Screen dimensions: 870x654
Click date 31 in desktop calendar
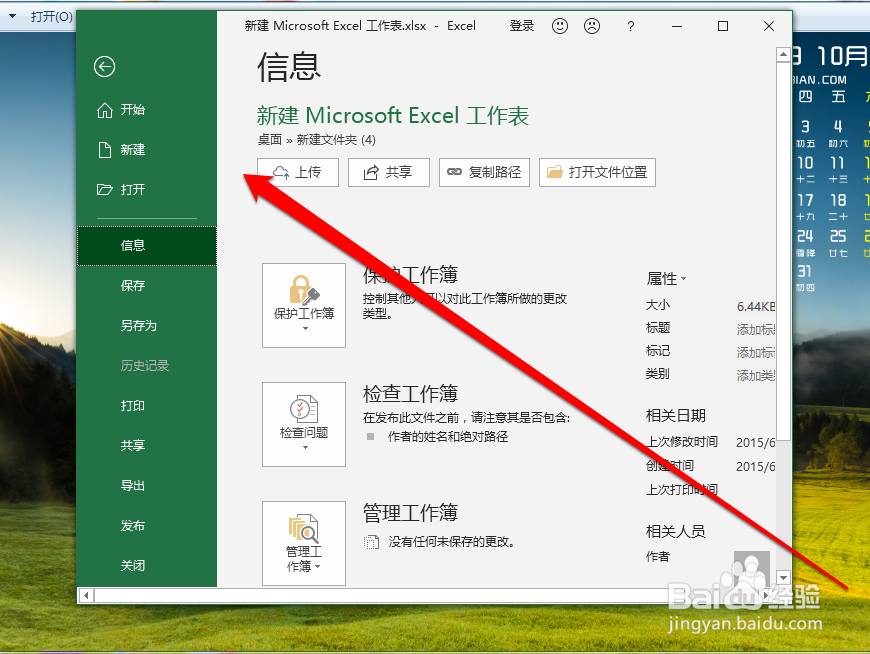805,271
